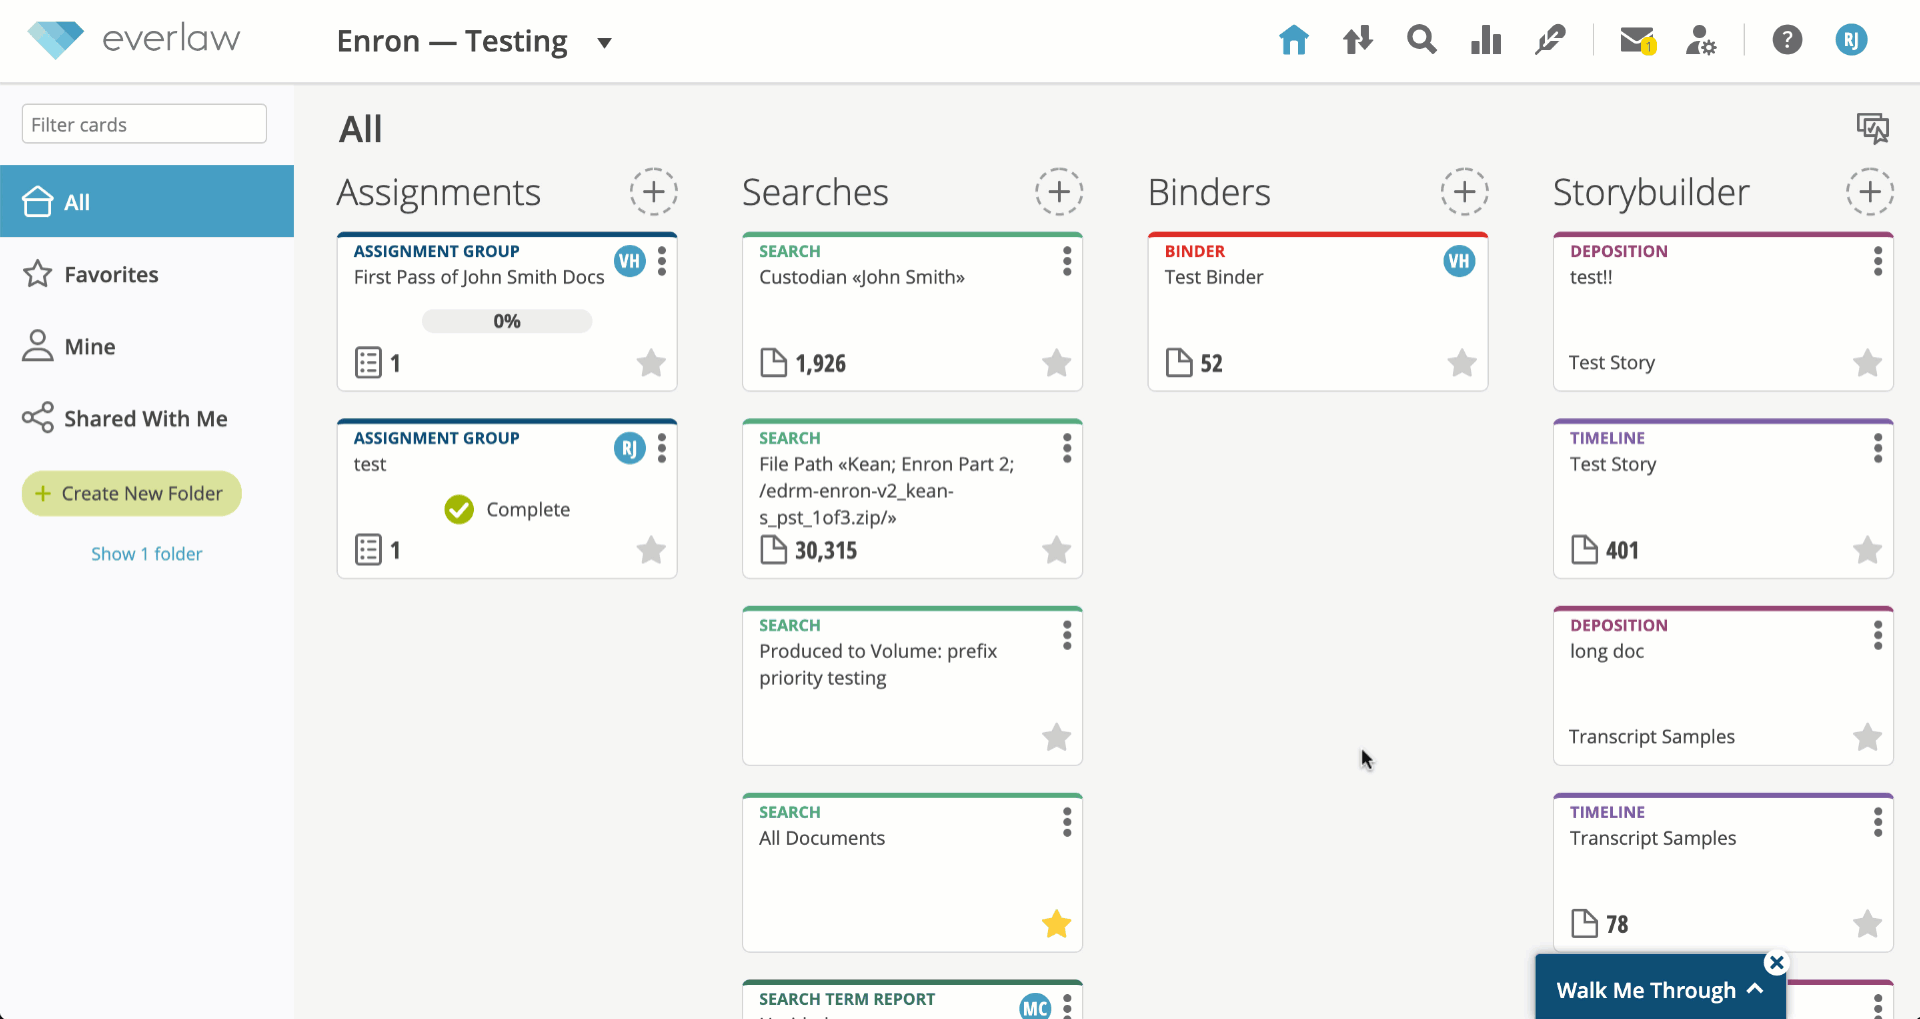Open the Help question mark icon
Screen dimensions: 1920x1019
tap(1787, 40)
